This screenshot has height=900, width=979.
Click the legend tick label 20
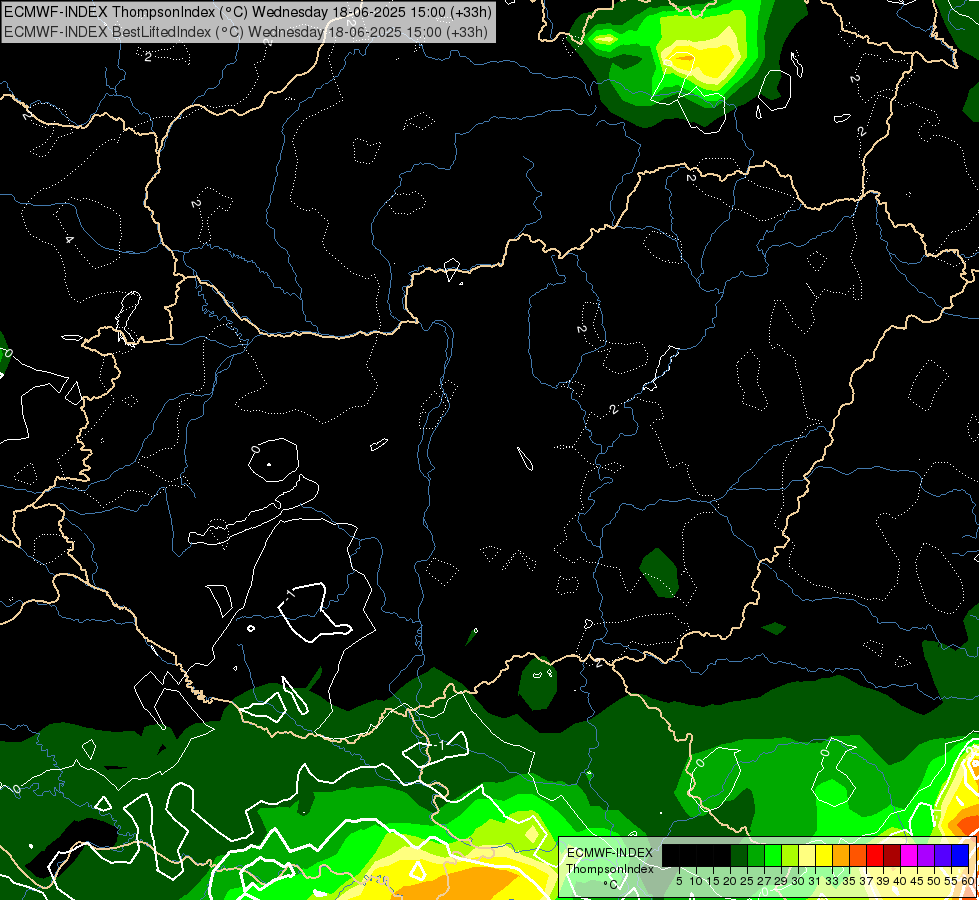[x=730, y=881]
